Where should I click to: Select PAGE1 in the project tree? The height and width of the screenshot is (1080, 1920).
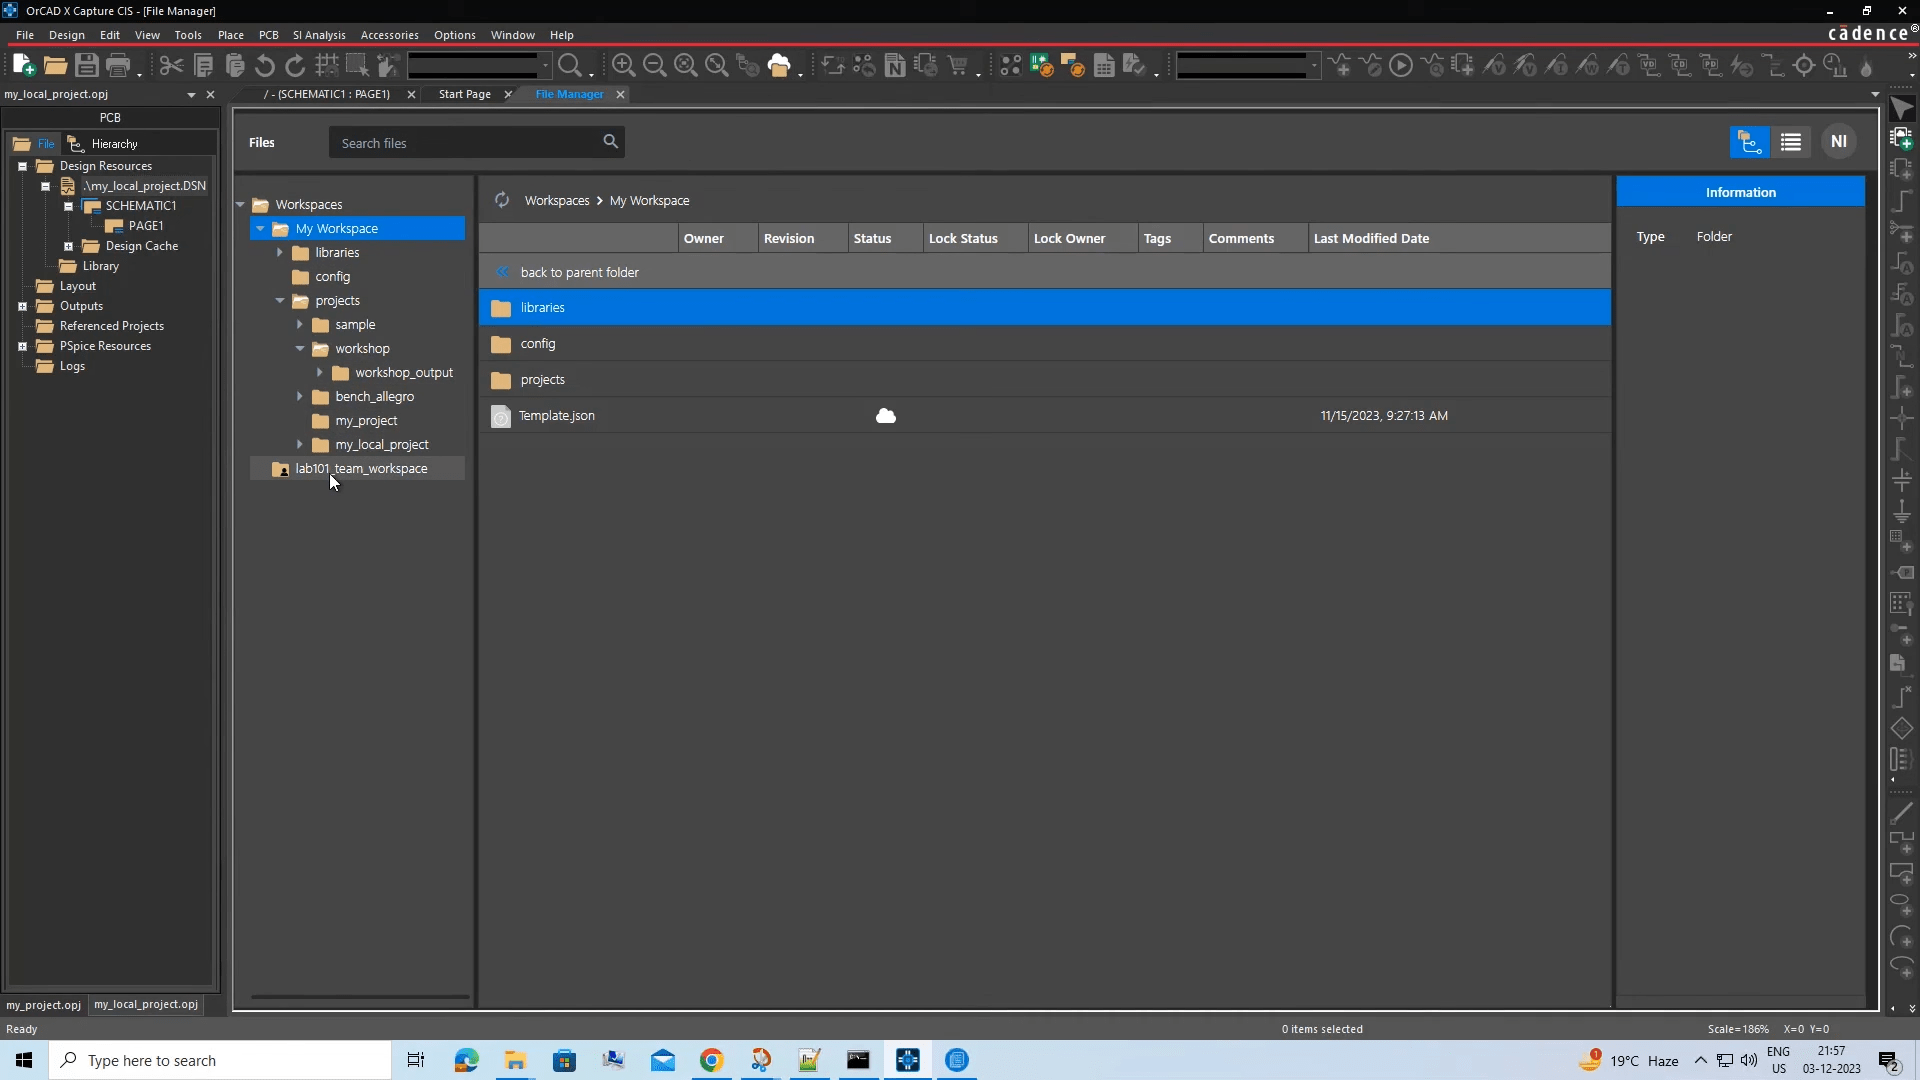[145, 226]
